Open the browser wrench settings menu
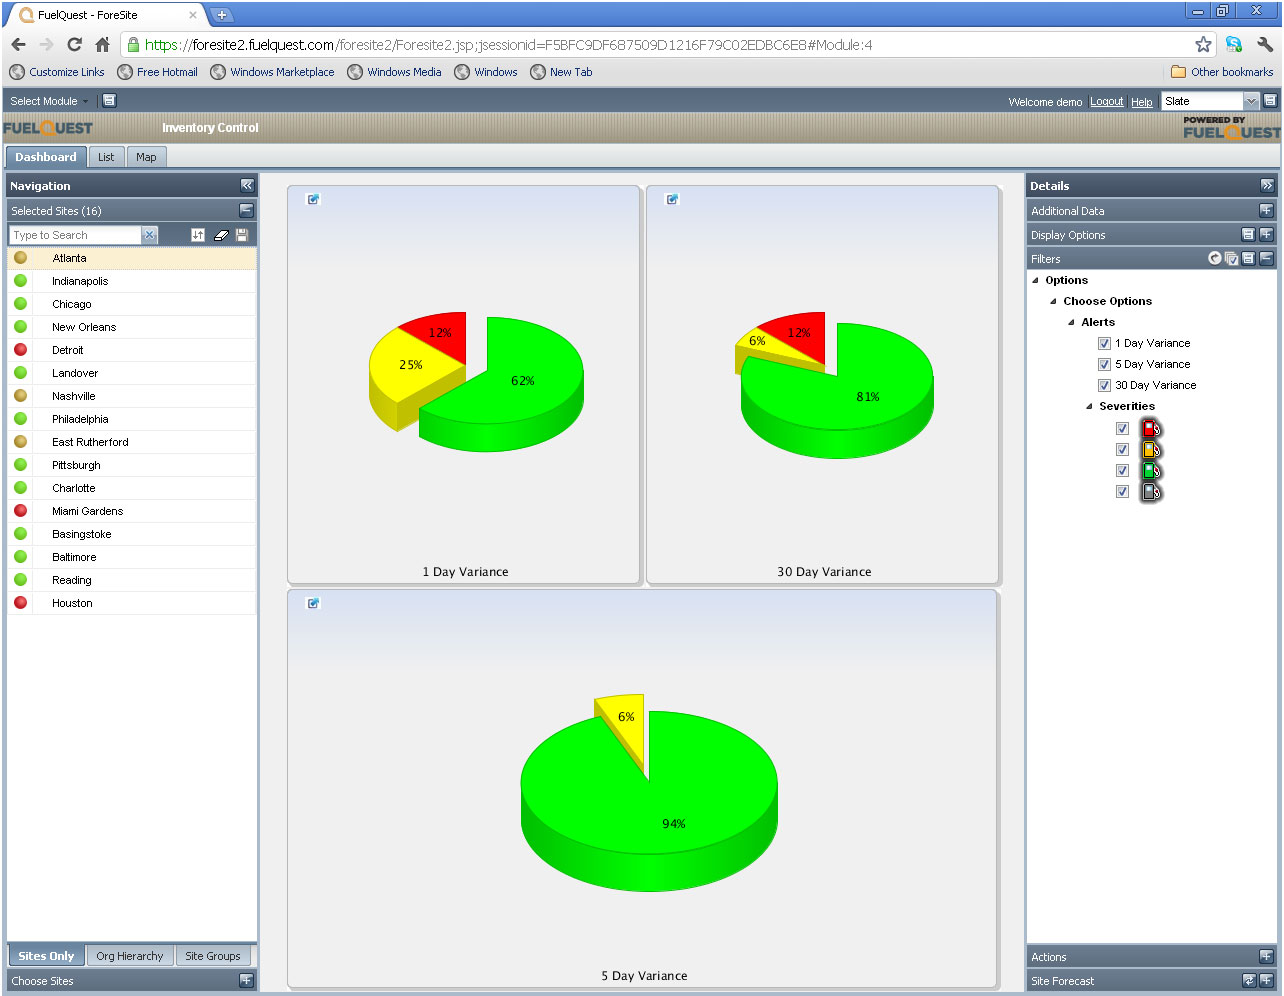This screenshot has height=996, width=1284. click(x=1265, y=44)
